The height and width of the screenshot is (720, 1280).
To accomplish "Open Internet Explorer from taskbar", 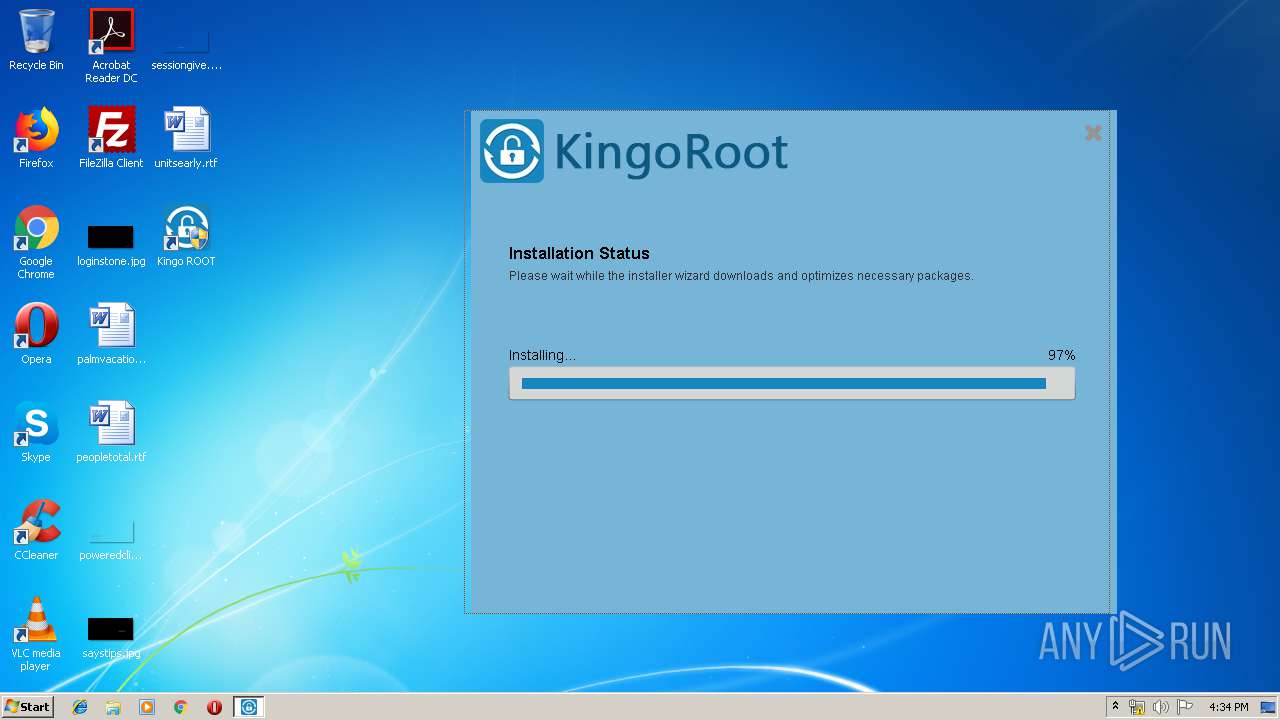I will pos(80,707).
